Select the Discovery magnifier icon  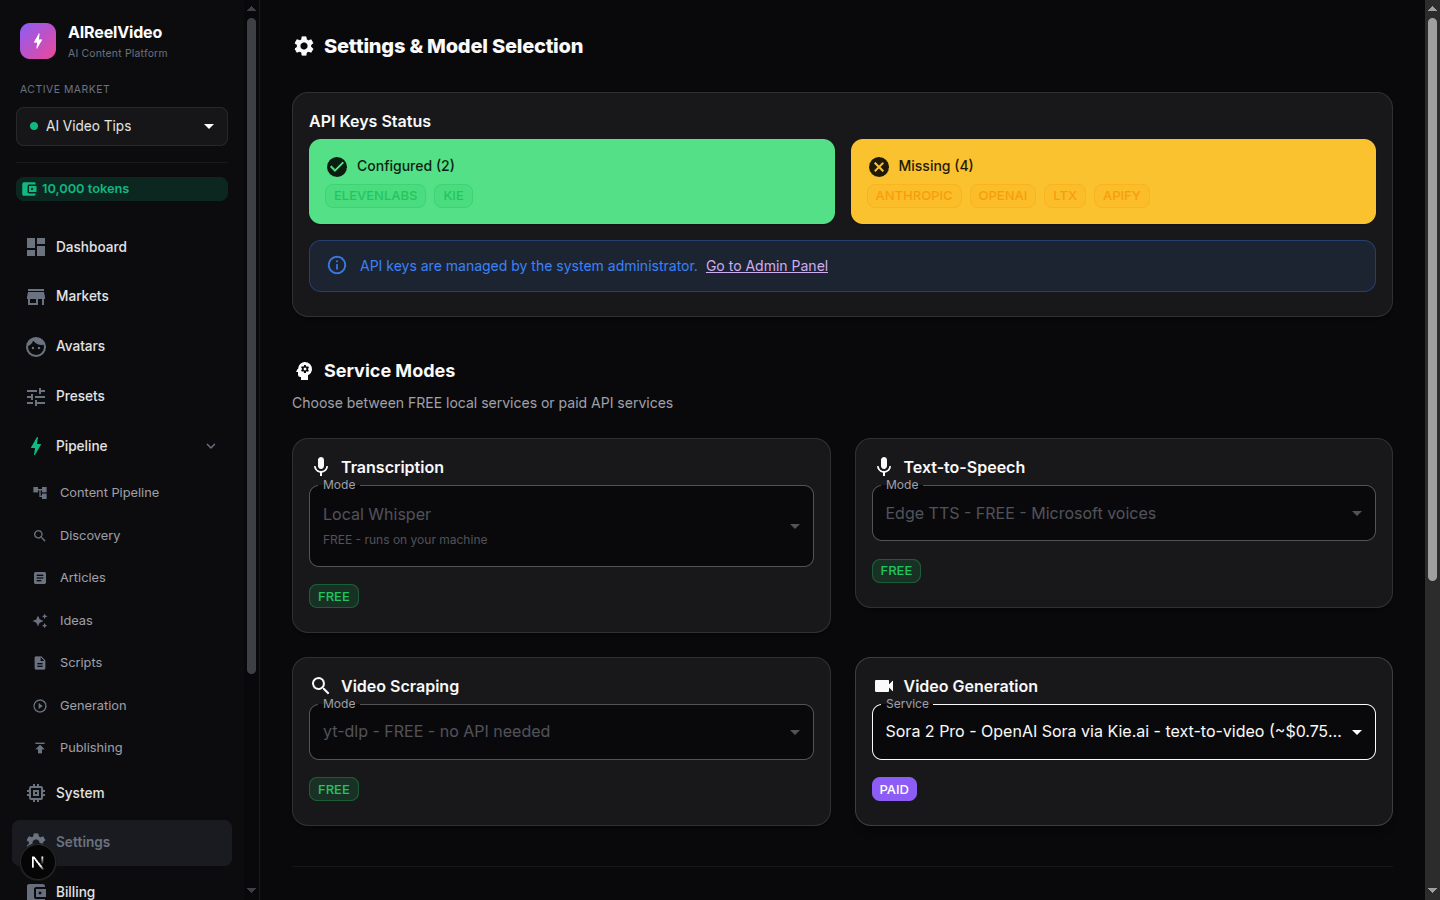(x=40, y=535)
